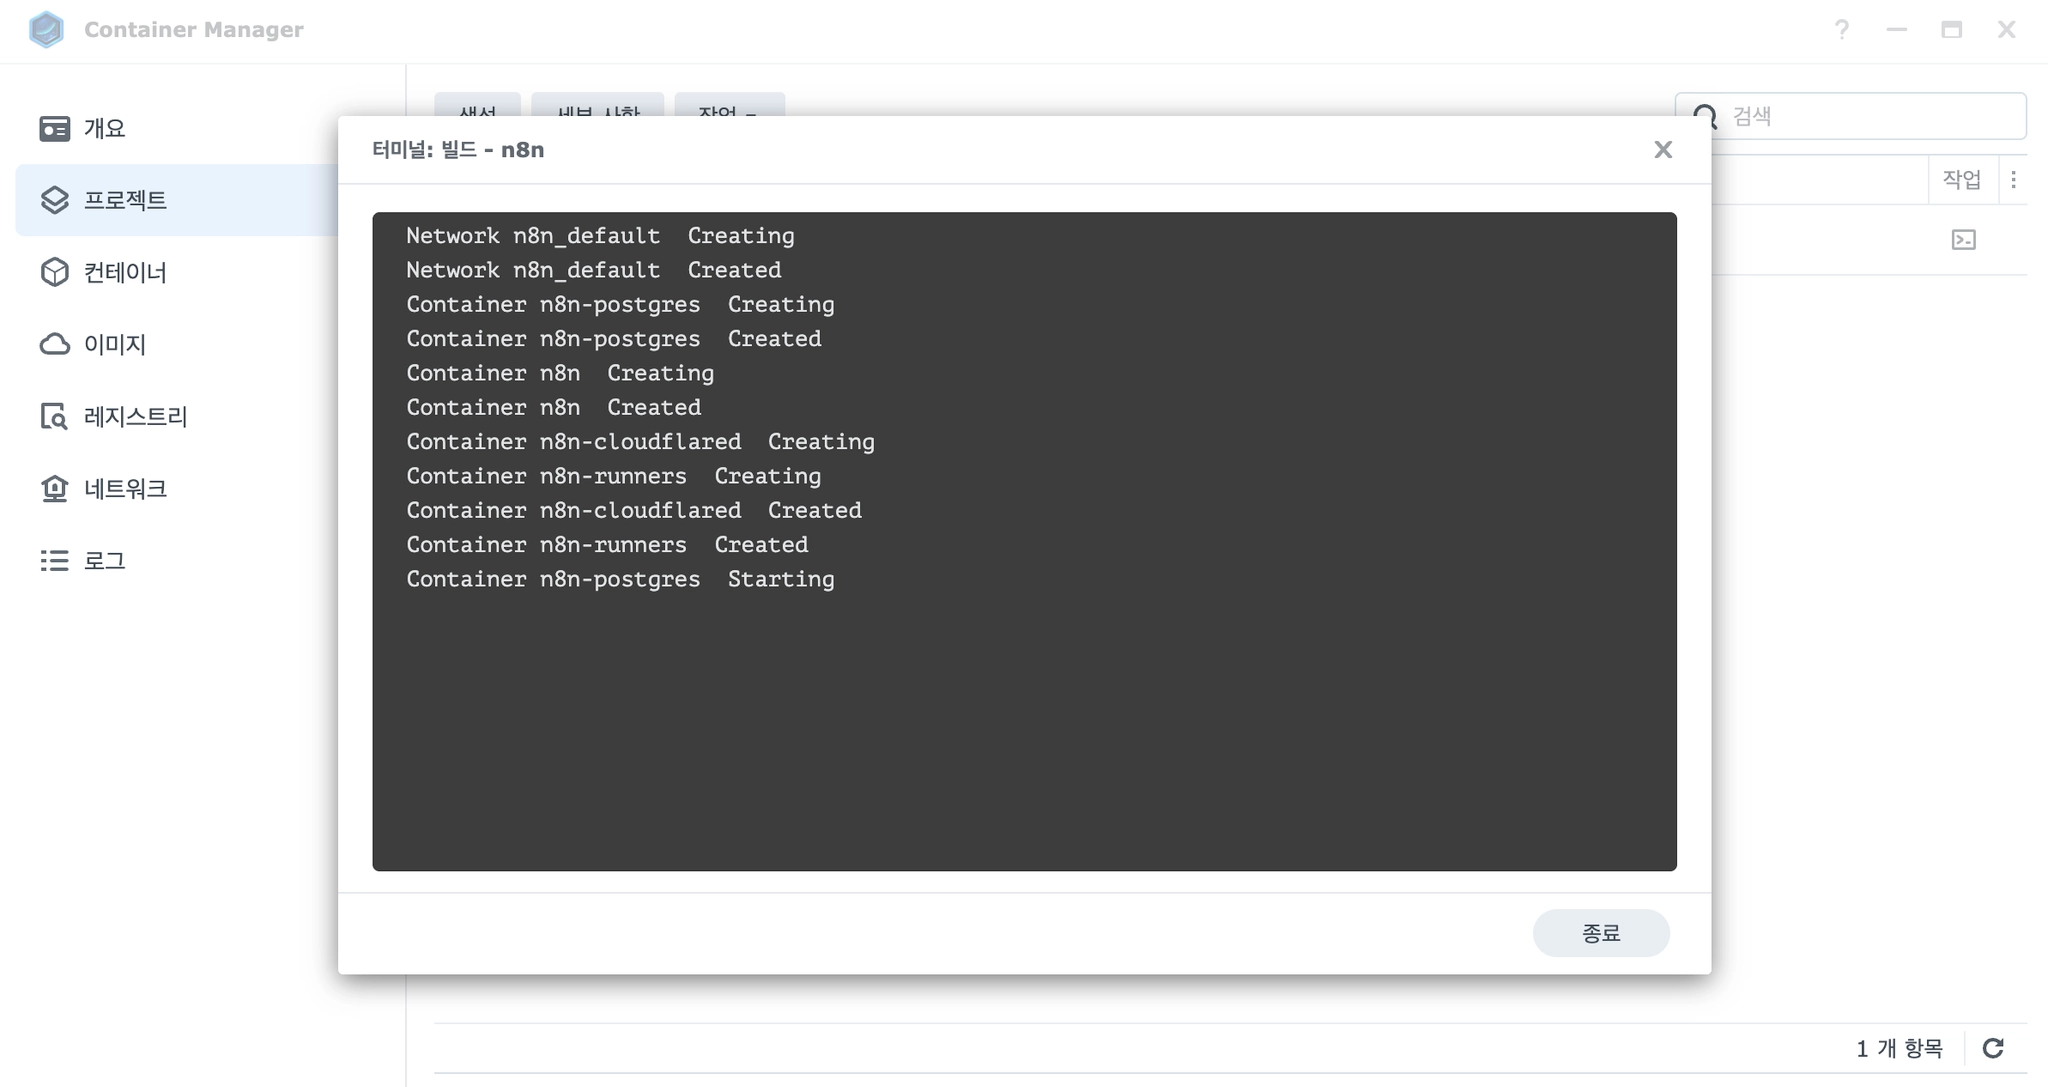Click the 작업 column header
The image size is (2048, 1087).
coord(1962,180)
